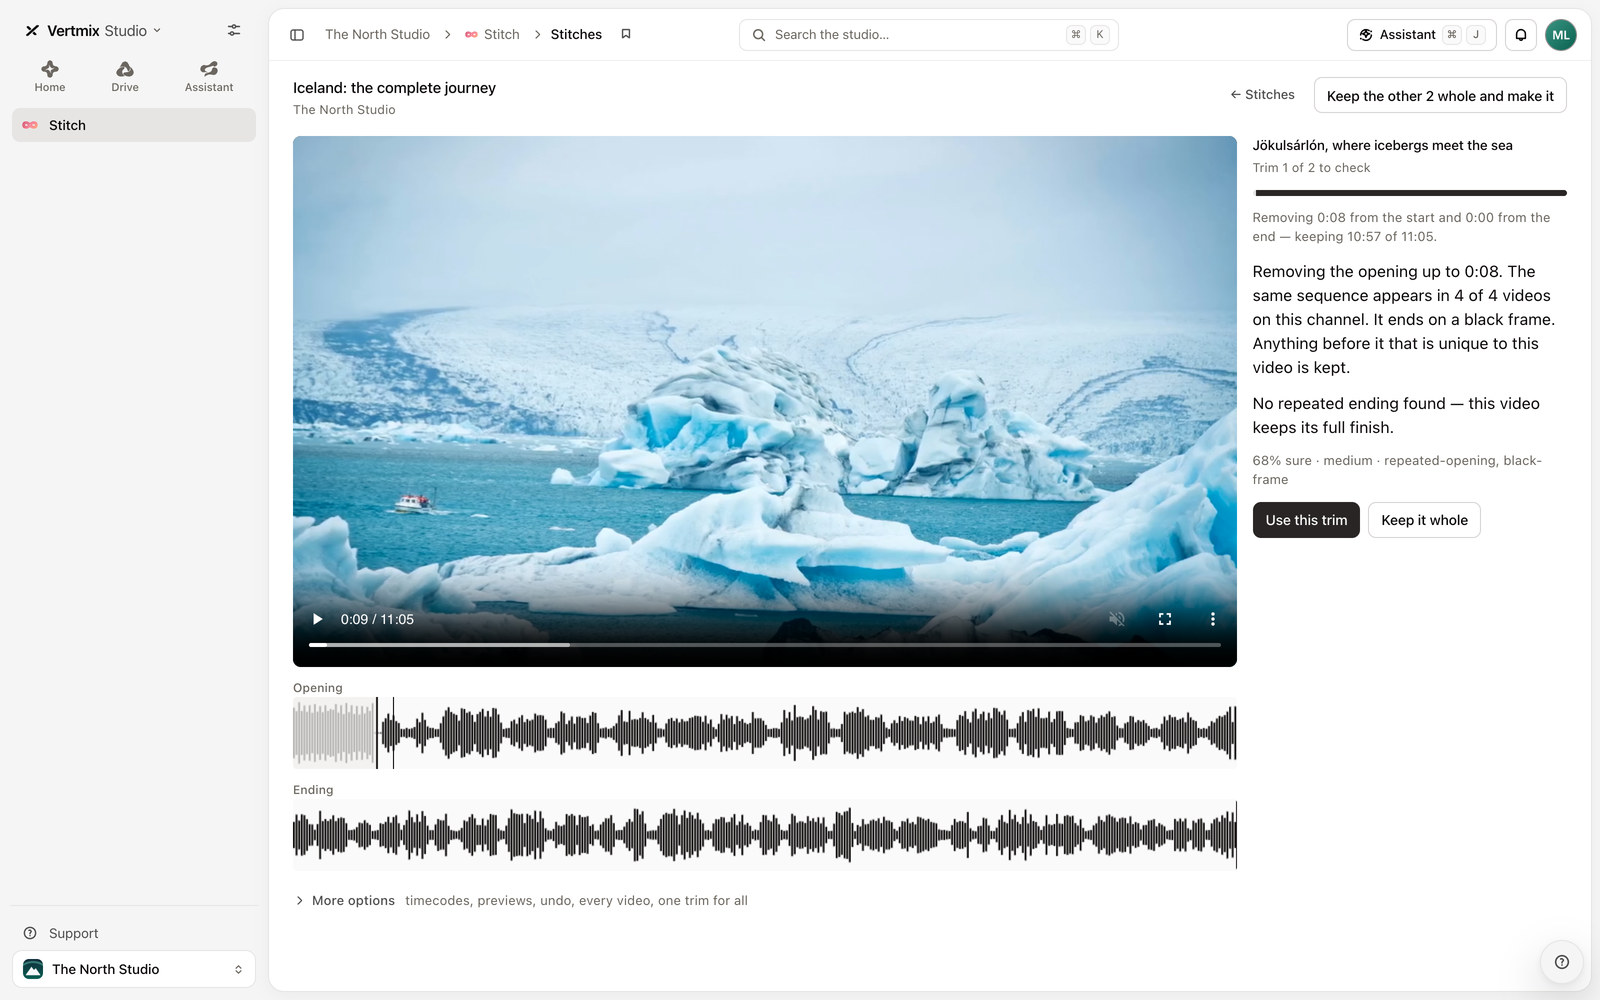
Task: Toggle the sidebar panel icon
Action: pos(297,35)
